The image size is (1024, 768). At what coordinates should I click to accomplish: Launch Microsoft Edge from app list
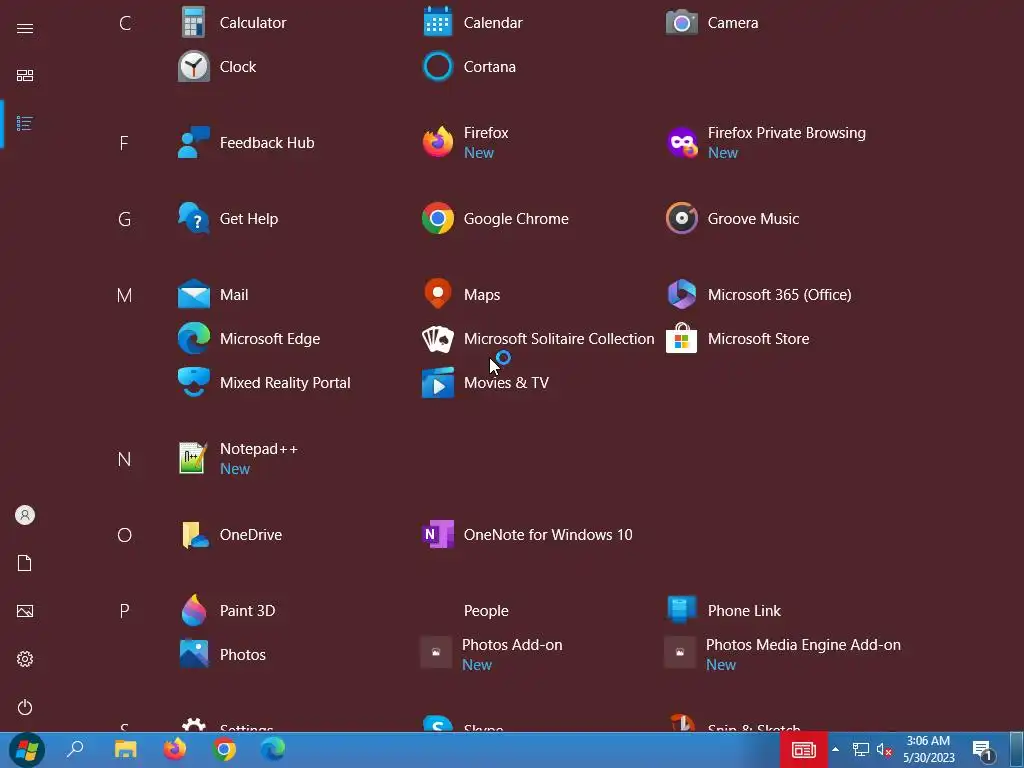tap(193, 338)
